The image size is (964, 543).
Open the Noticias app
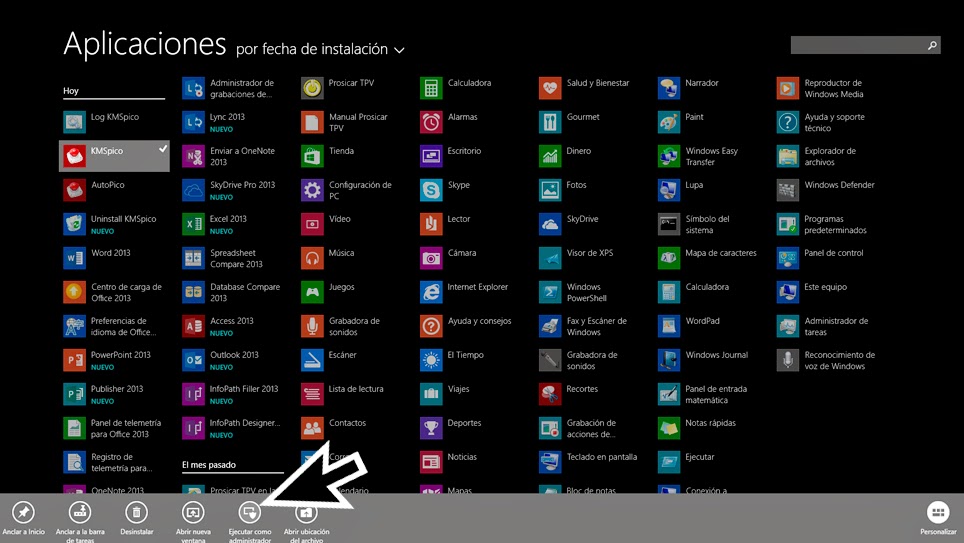coord(449,461)
